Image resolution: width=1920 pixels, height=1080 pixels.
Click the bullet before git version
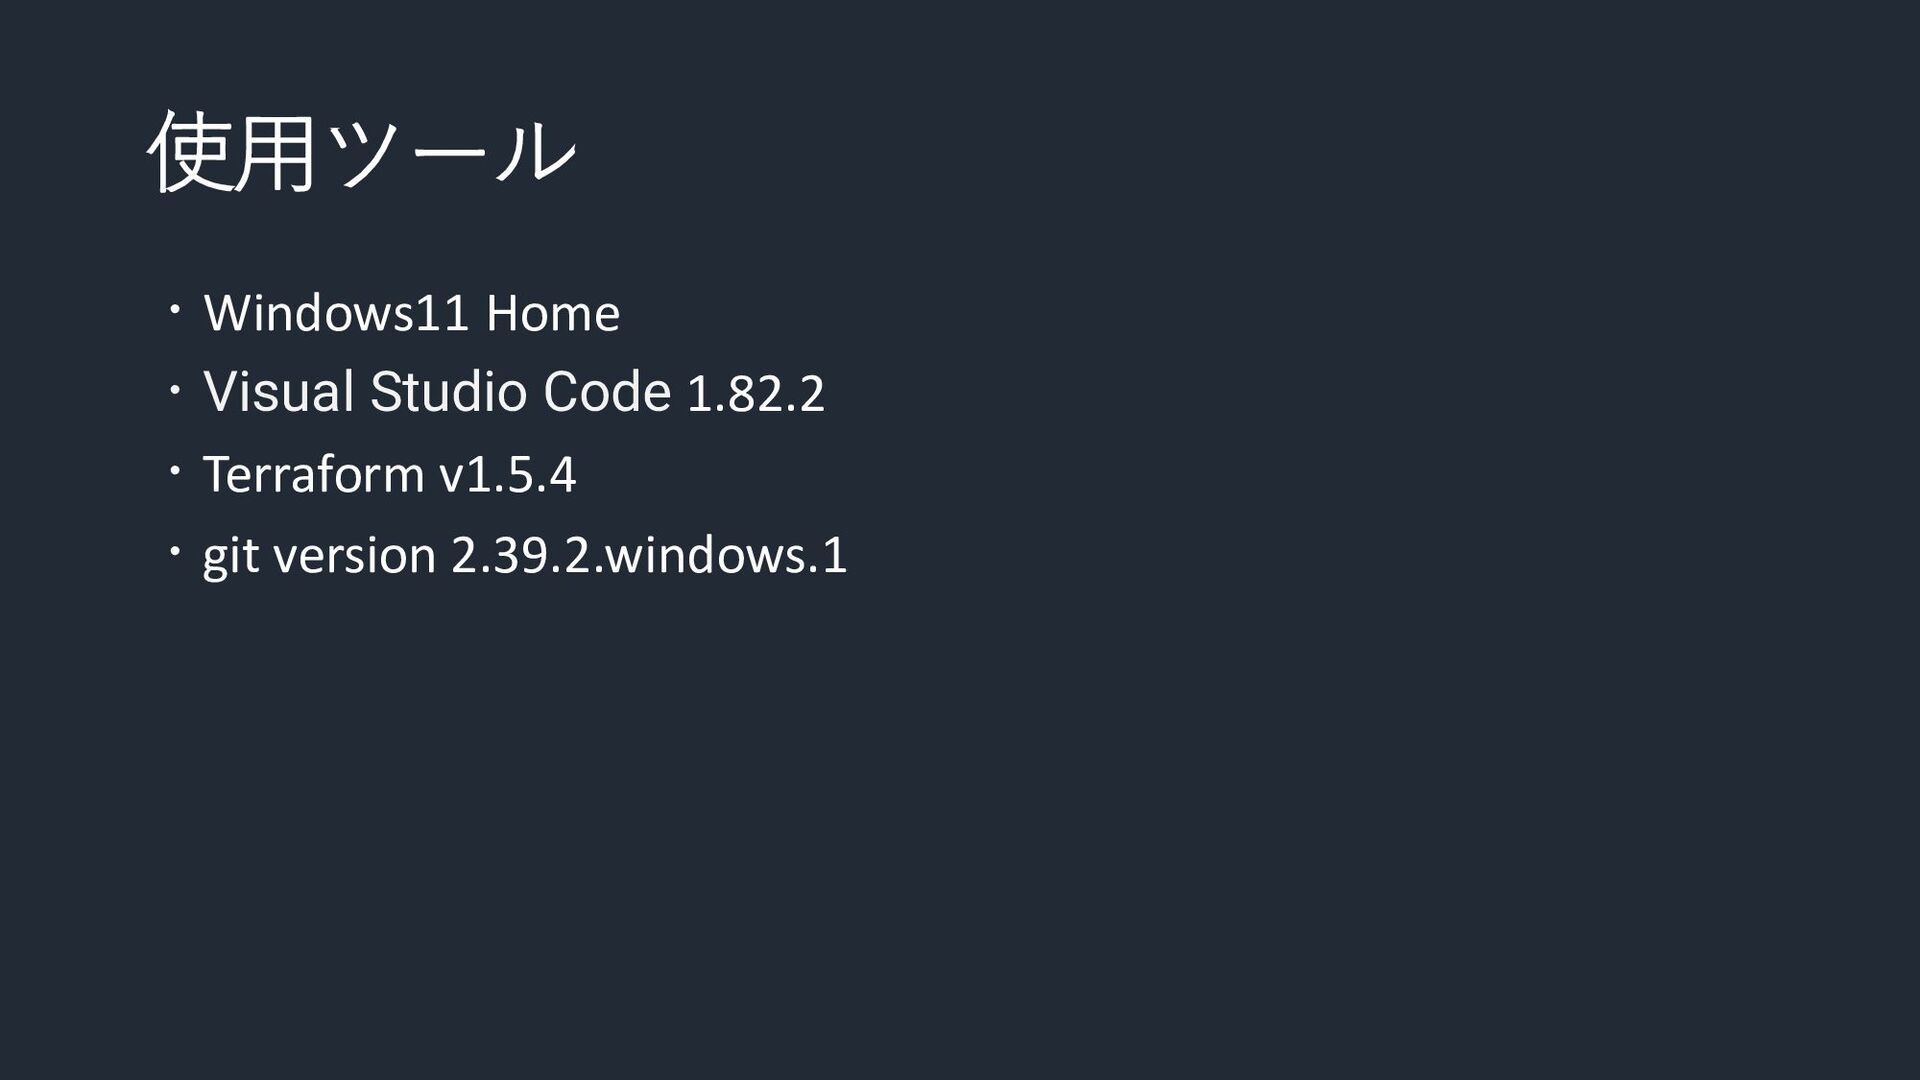tap(174, 552)
